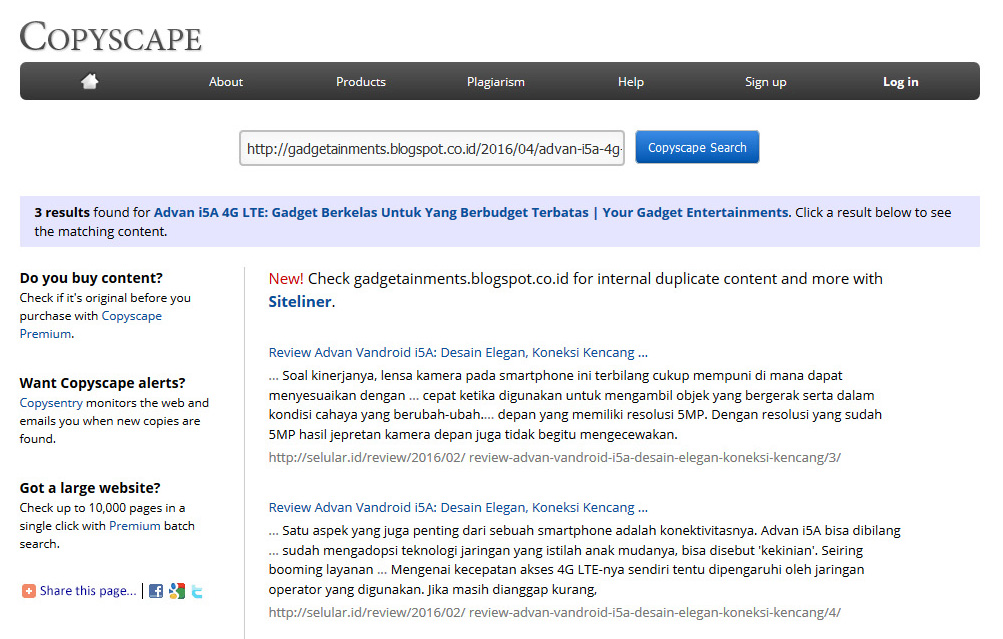Go to Sign up page
Screen dimensions: 1003x639
tap(766, 82)
